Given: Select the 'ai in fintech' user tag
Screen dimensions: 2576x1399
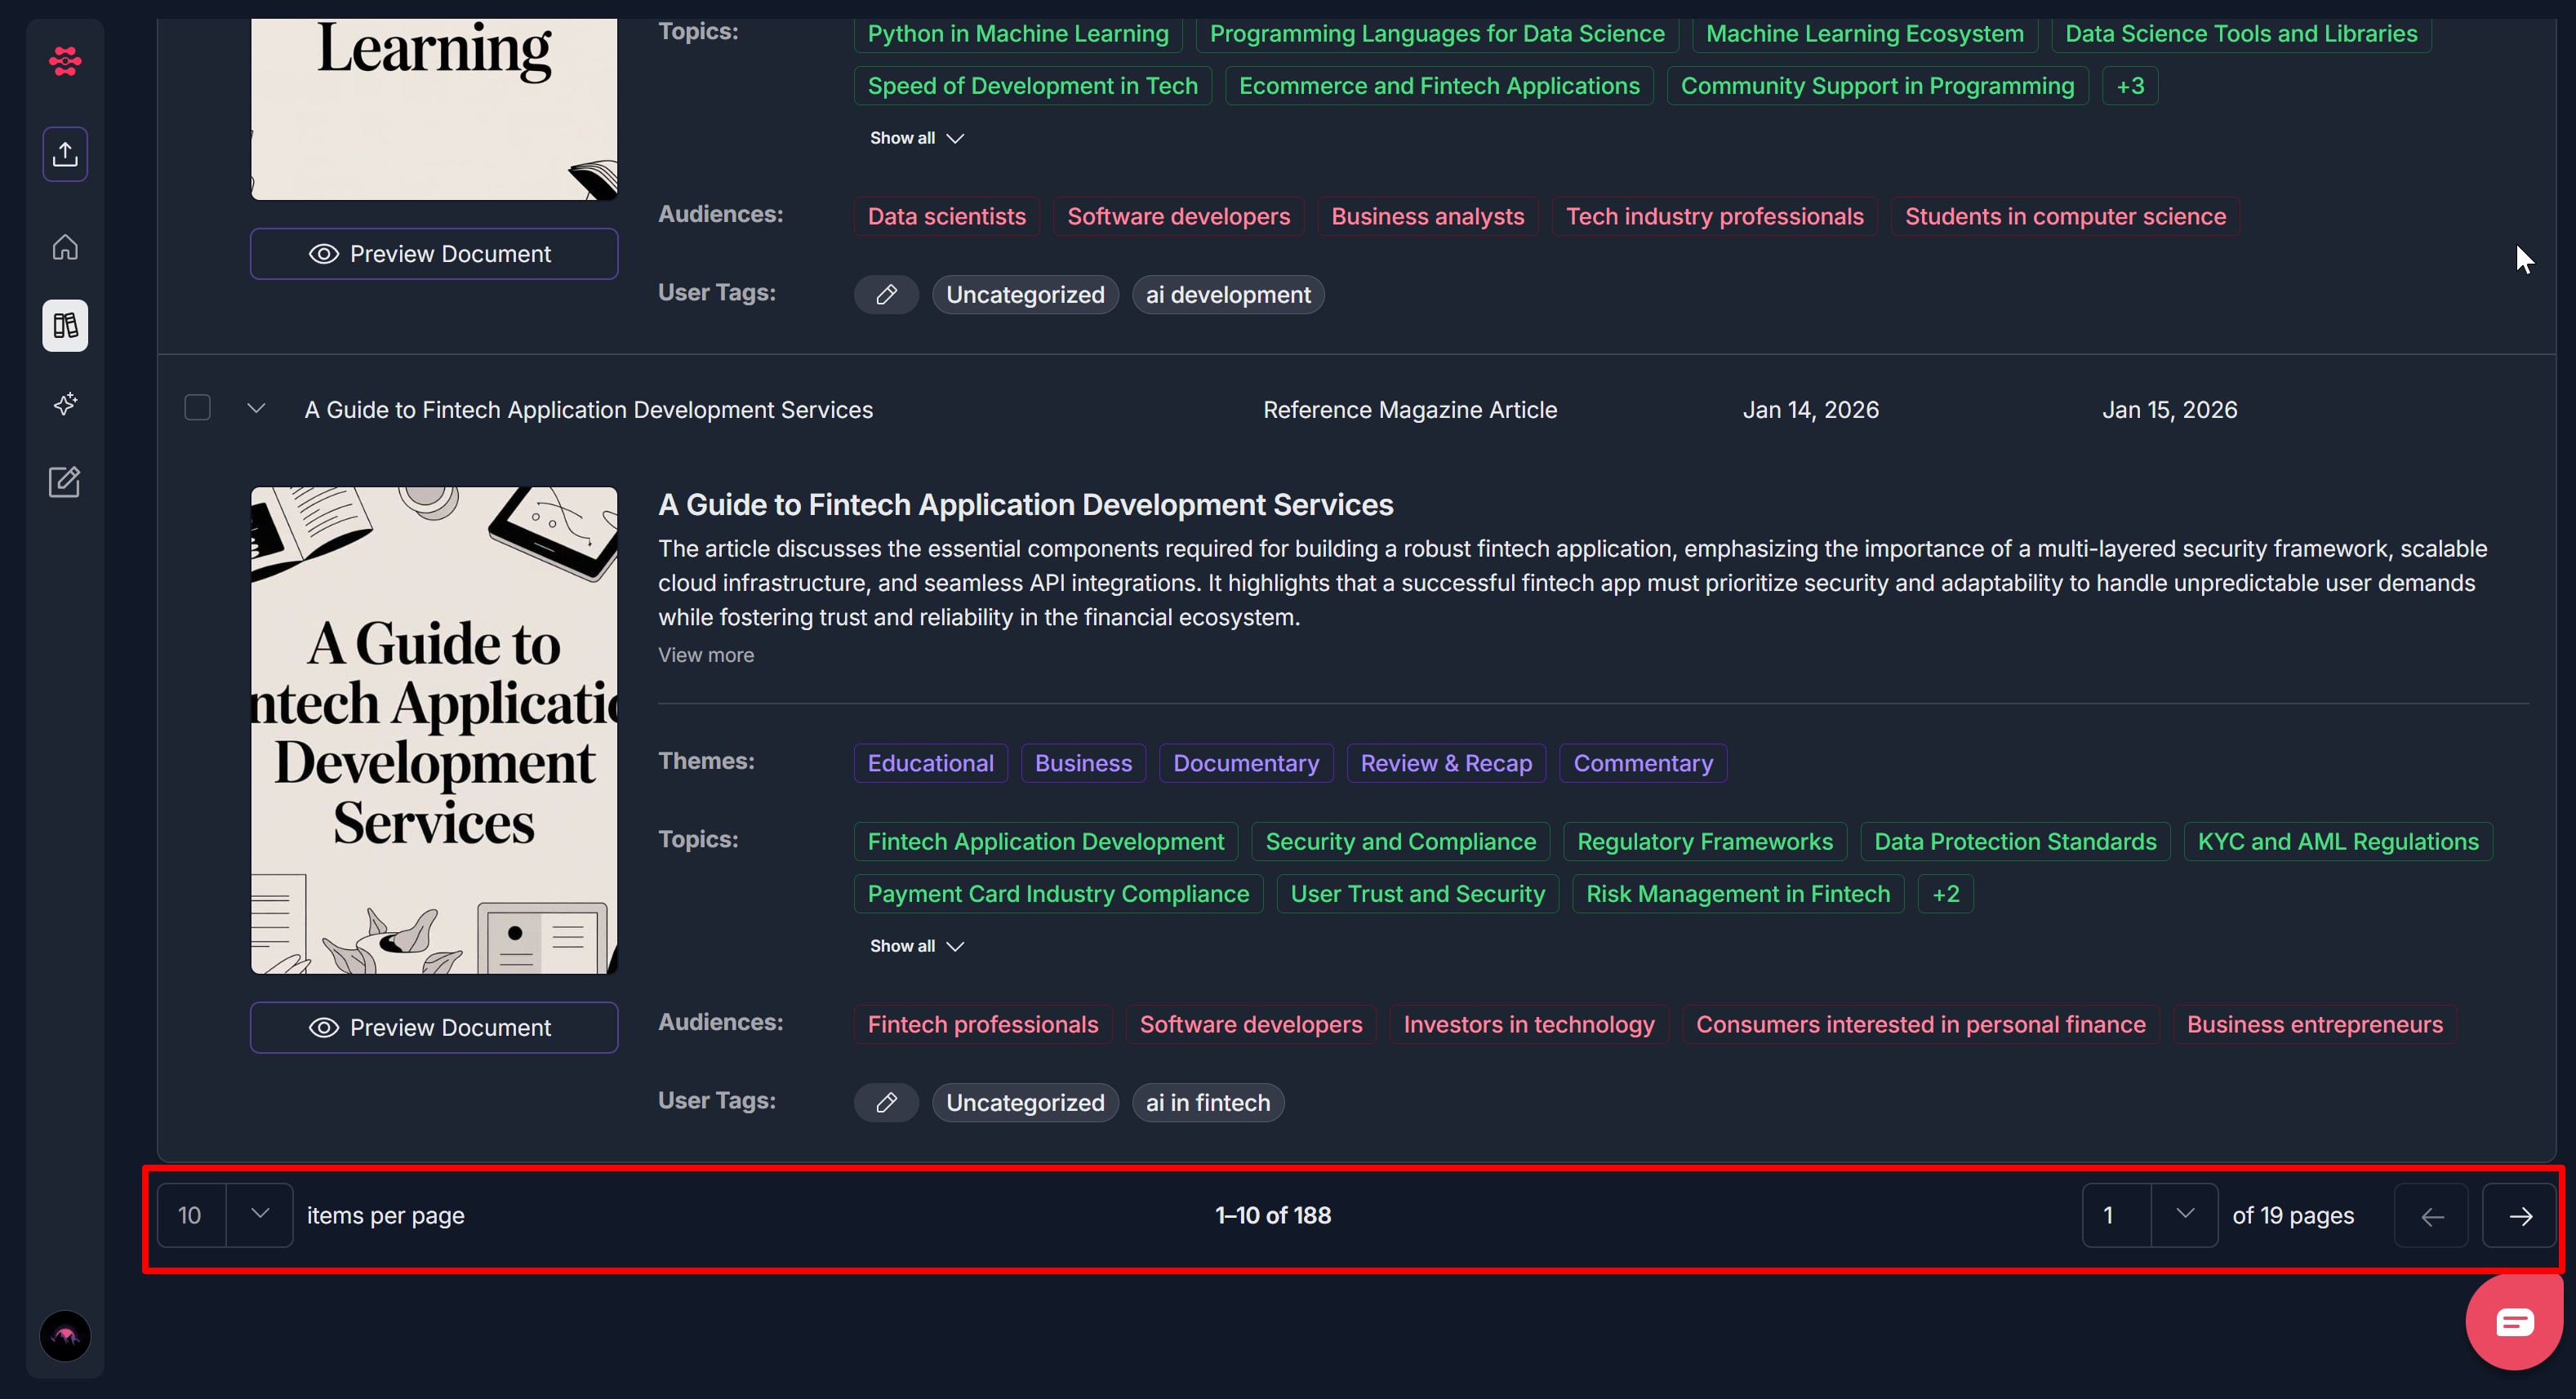Looking at the screenshot, I should (1207, 1102).
